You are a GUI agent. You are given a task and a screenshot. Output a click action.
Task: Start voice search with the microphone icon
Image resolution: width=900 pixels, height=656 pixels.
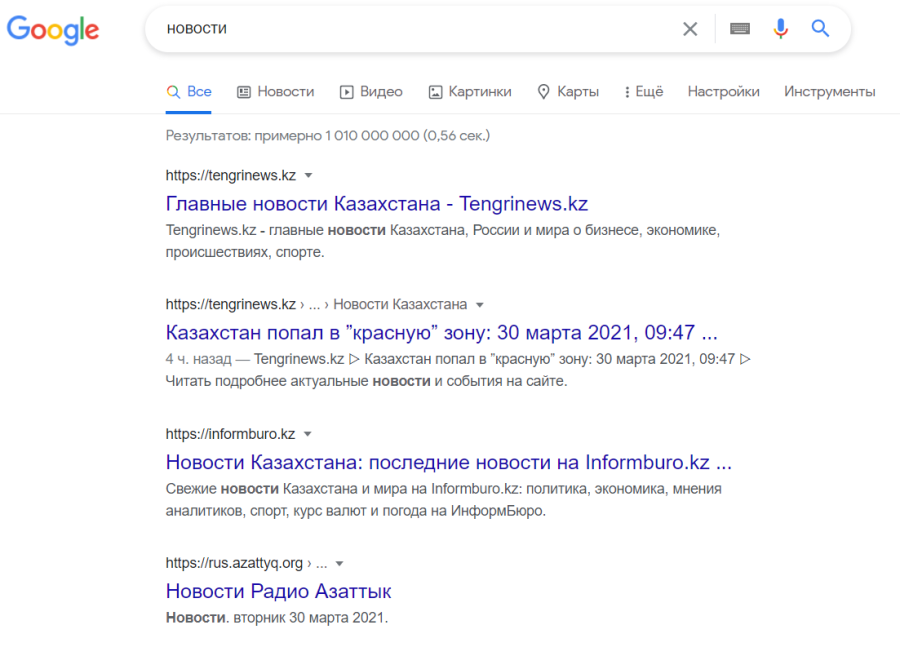[781, 28]
